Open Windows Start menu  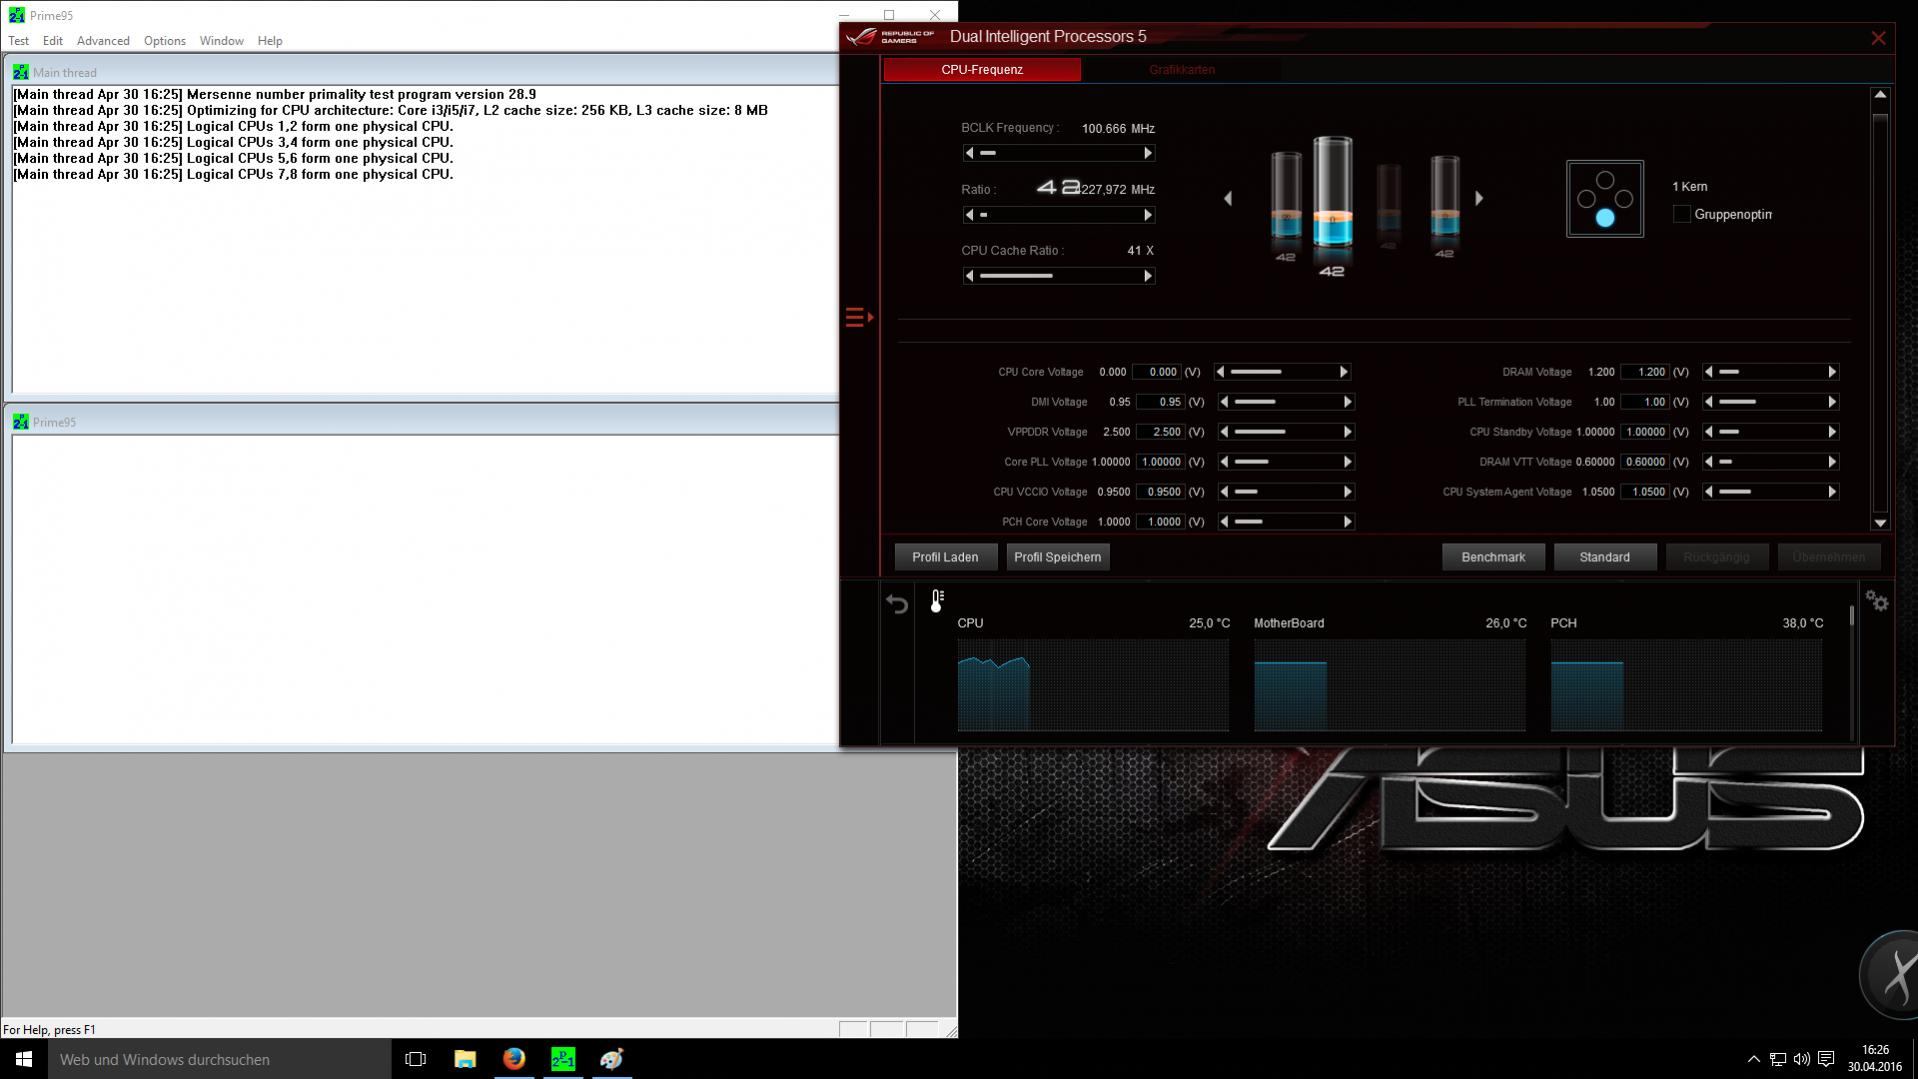tap(24, 1059)
